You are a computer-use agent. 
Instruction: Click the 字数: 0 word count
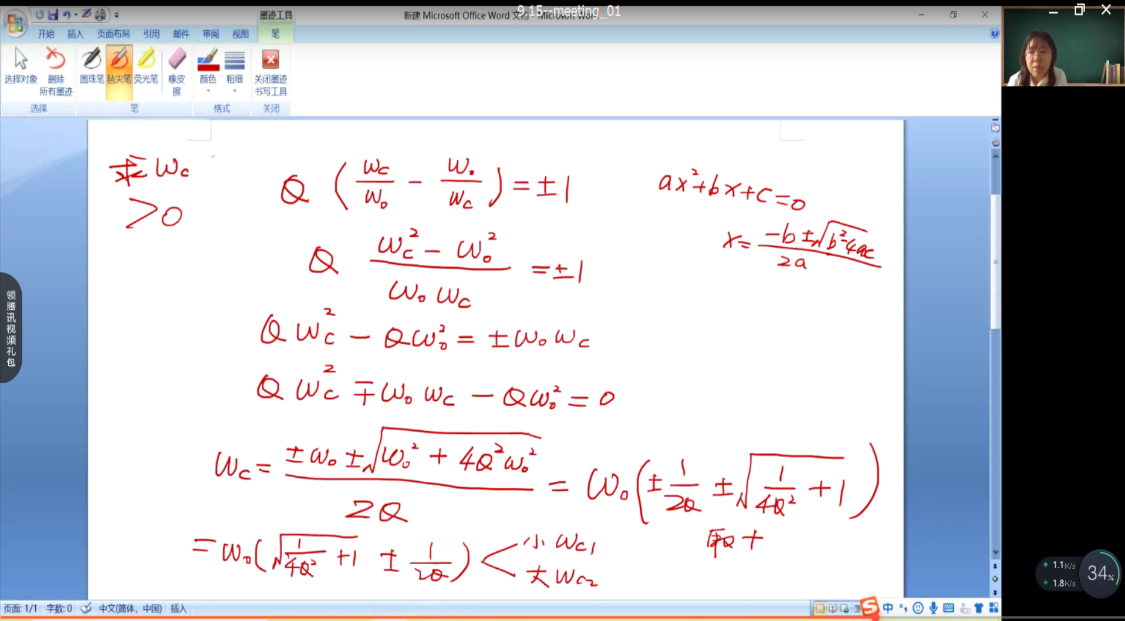coord(59,608)
